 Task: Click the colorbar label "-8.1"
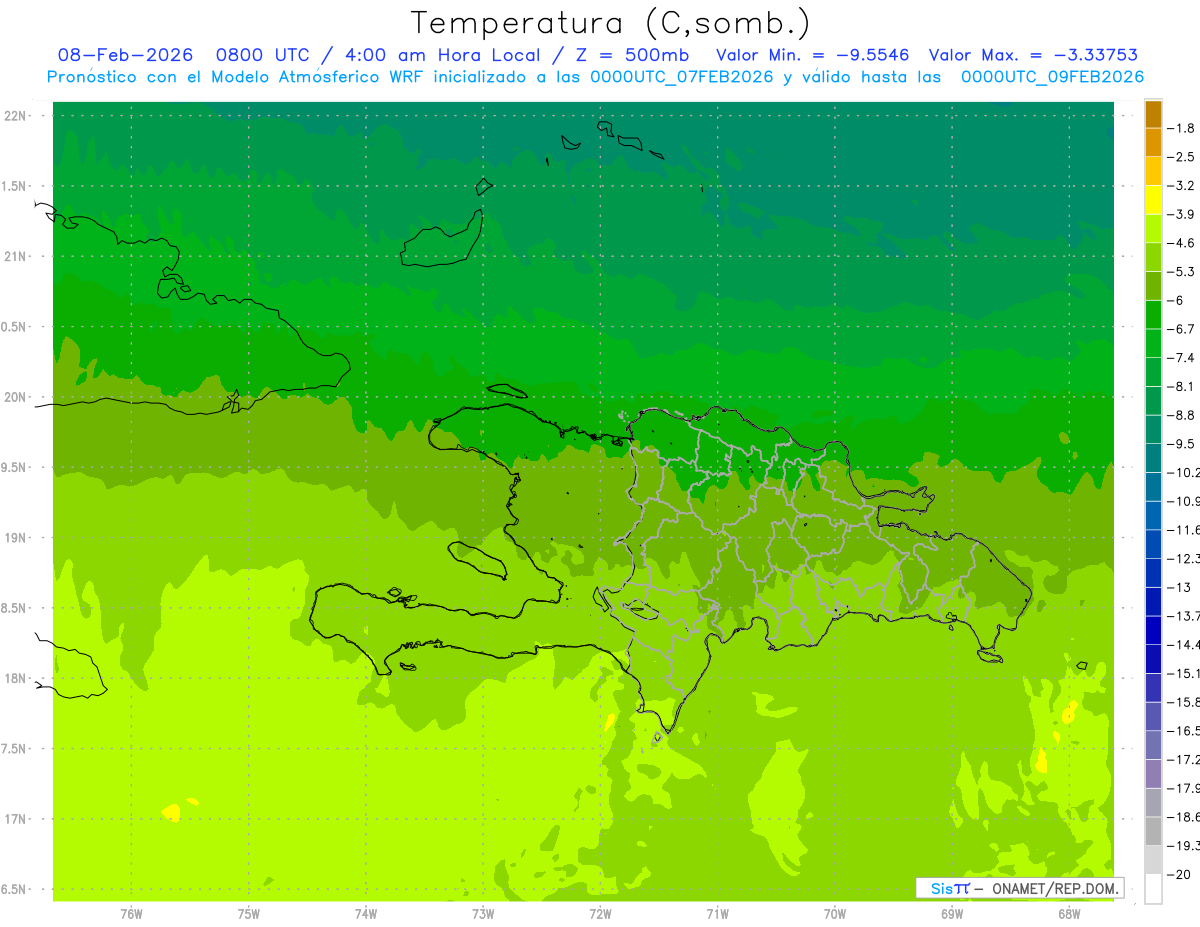pyautogui.click(x=1181, y=386)
